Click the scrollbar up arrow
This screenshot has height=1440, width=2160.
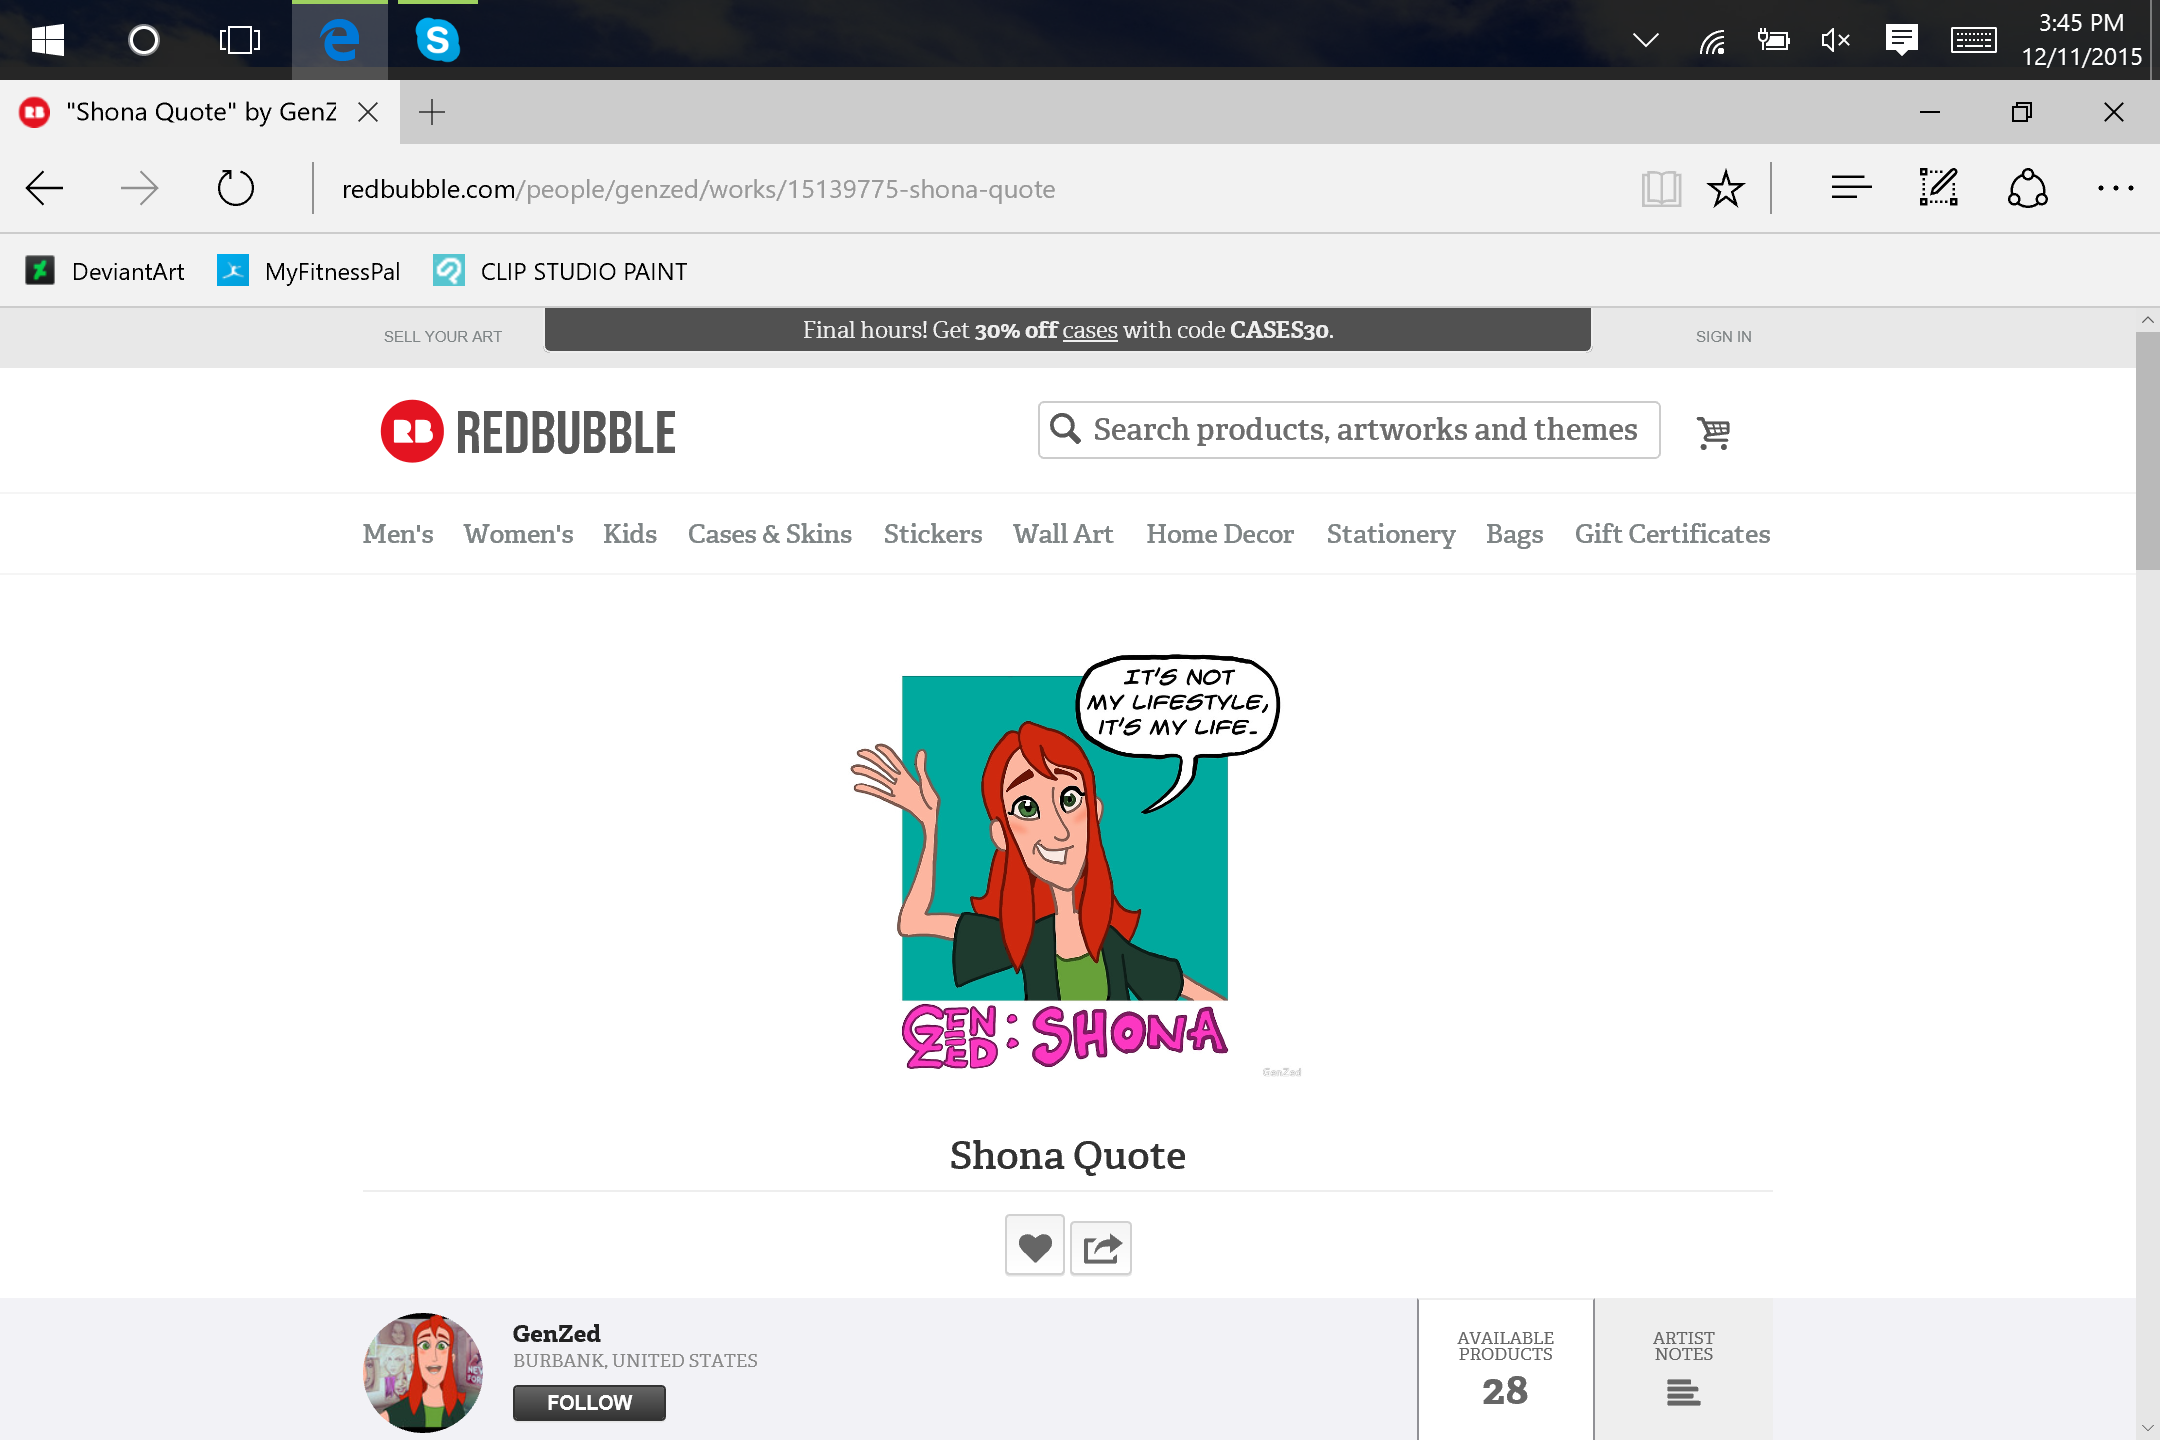[x=2147, y=320]
